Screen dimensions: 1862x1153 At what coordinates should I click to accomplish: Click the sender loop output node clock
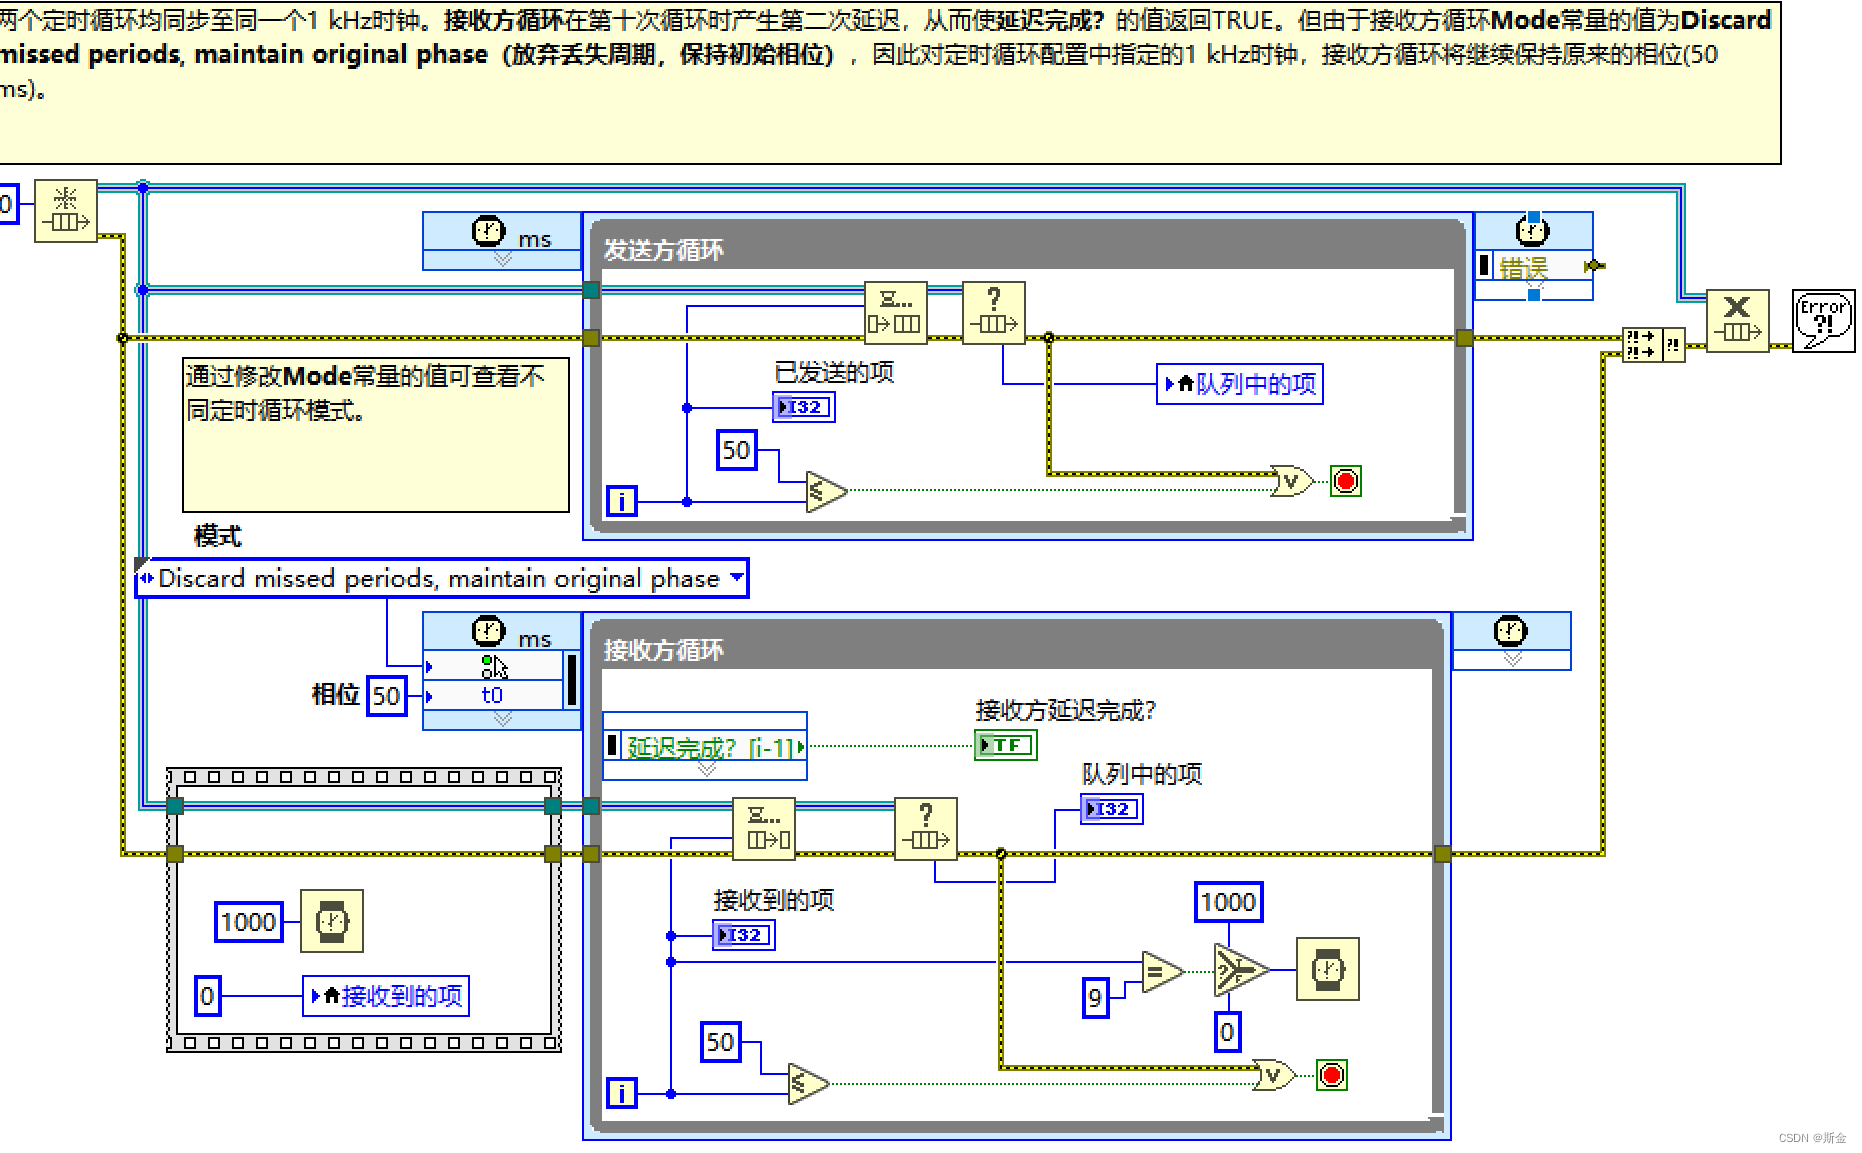click(x=1533, y=231)
